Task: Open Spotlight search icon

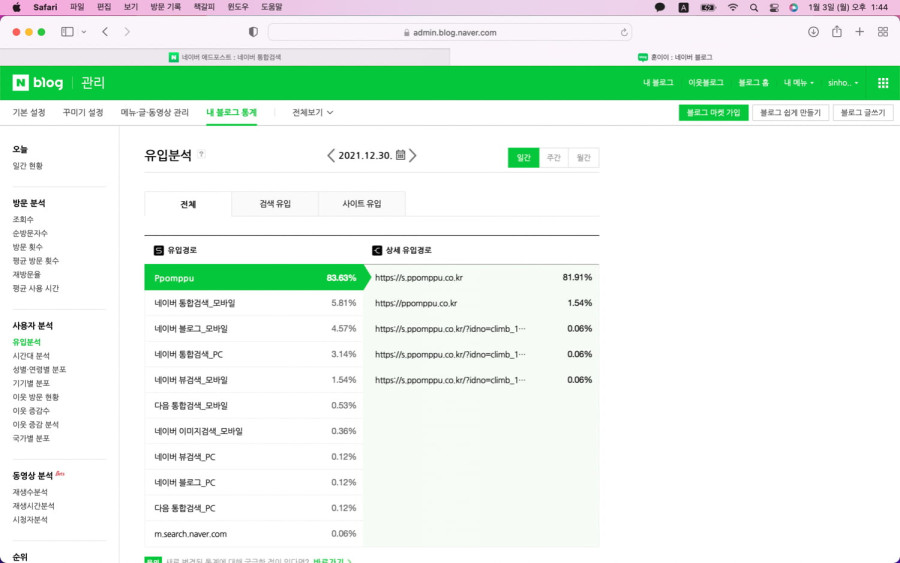Action: pyautogui.click(x=754, y=7)
